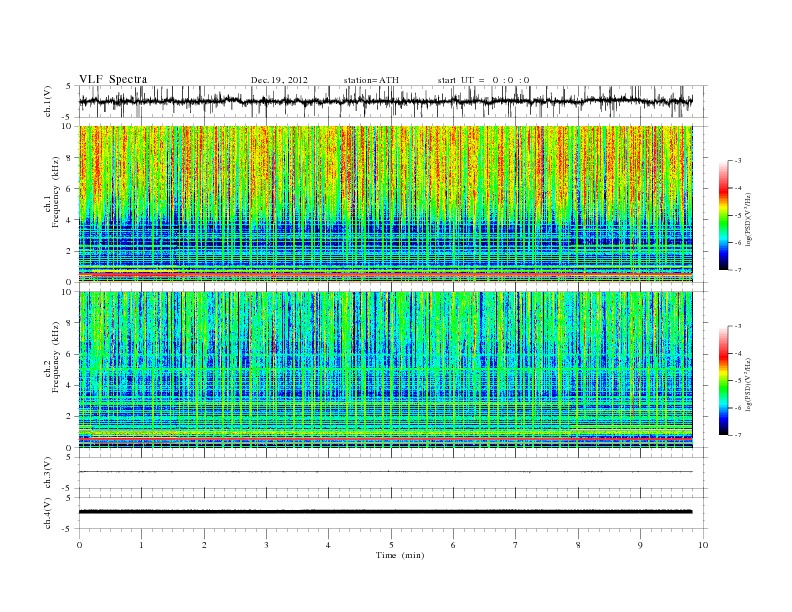Select the "Dec. 19, 2012" date text
This screenshot has height=612, width=792.
coord(279,80)
